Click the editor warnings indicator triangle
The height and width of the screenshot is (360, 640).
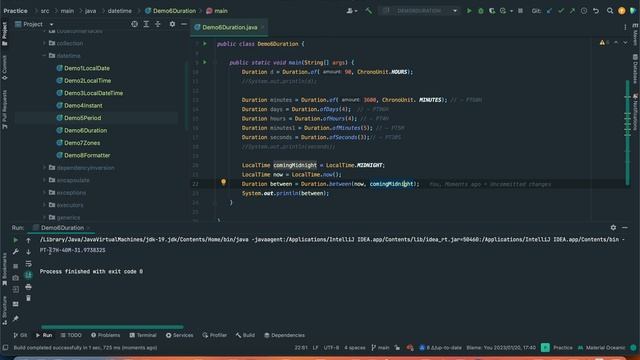click(602, 42)
